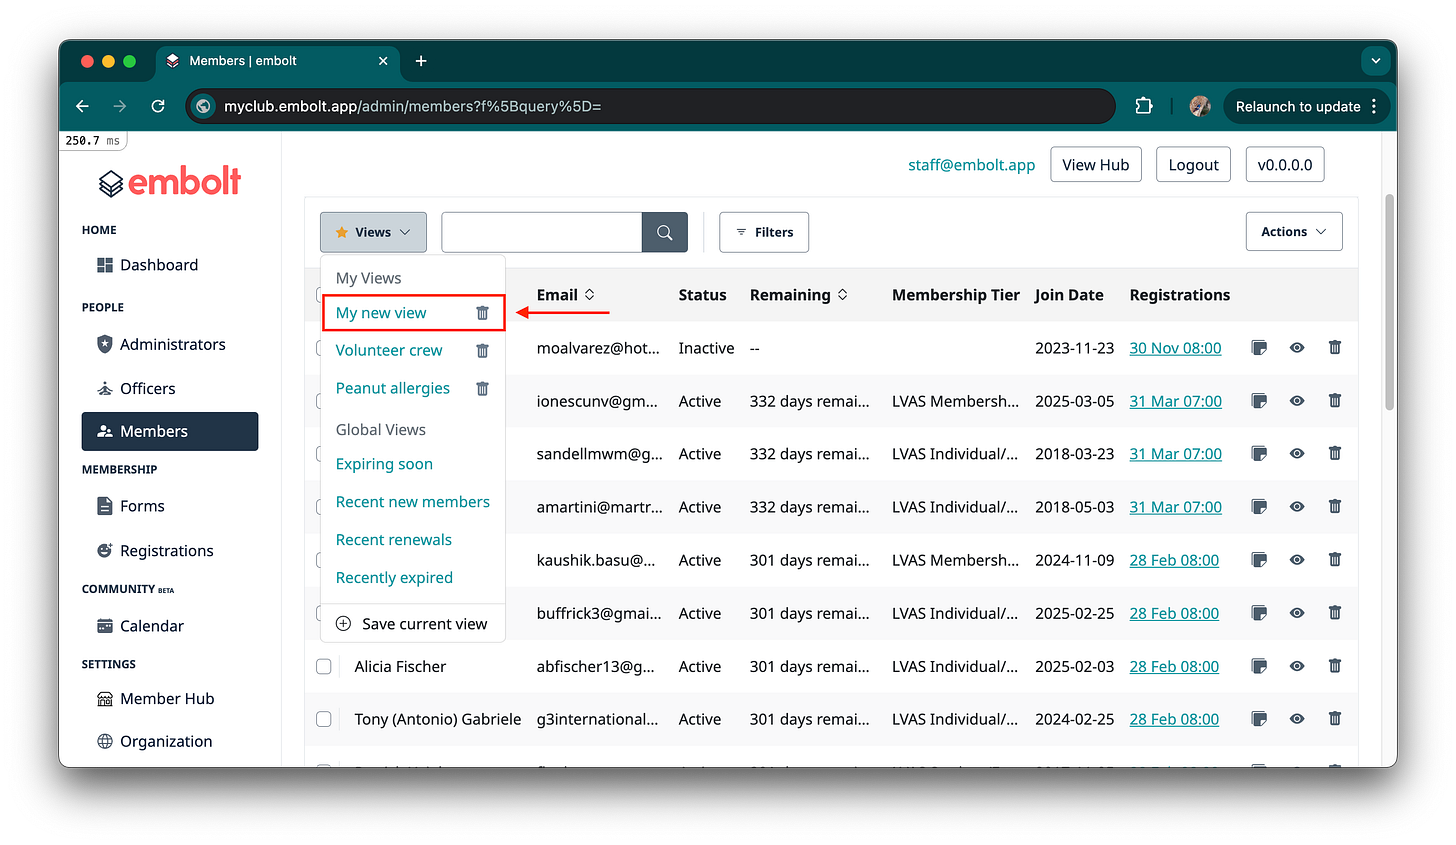Sort by the Email column
Image resolution: width=1456 pixels, height=845 pixels.
point(566,295)
